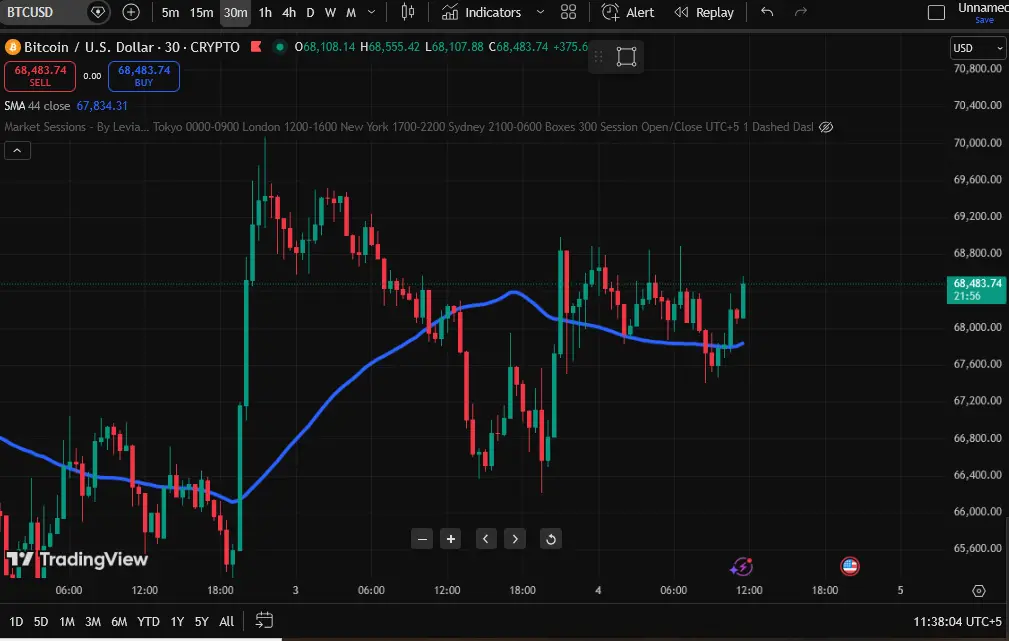Image resolution: width=1009 pixels, height=641 pixels.
Task: Start bar Replay mode
Action: click(x=704, y=12)
